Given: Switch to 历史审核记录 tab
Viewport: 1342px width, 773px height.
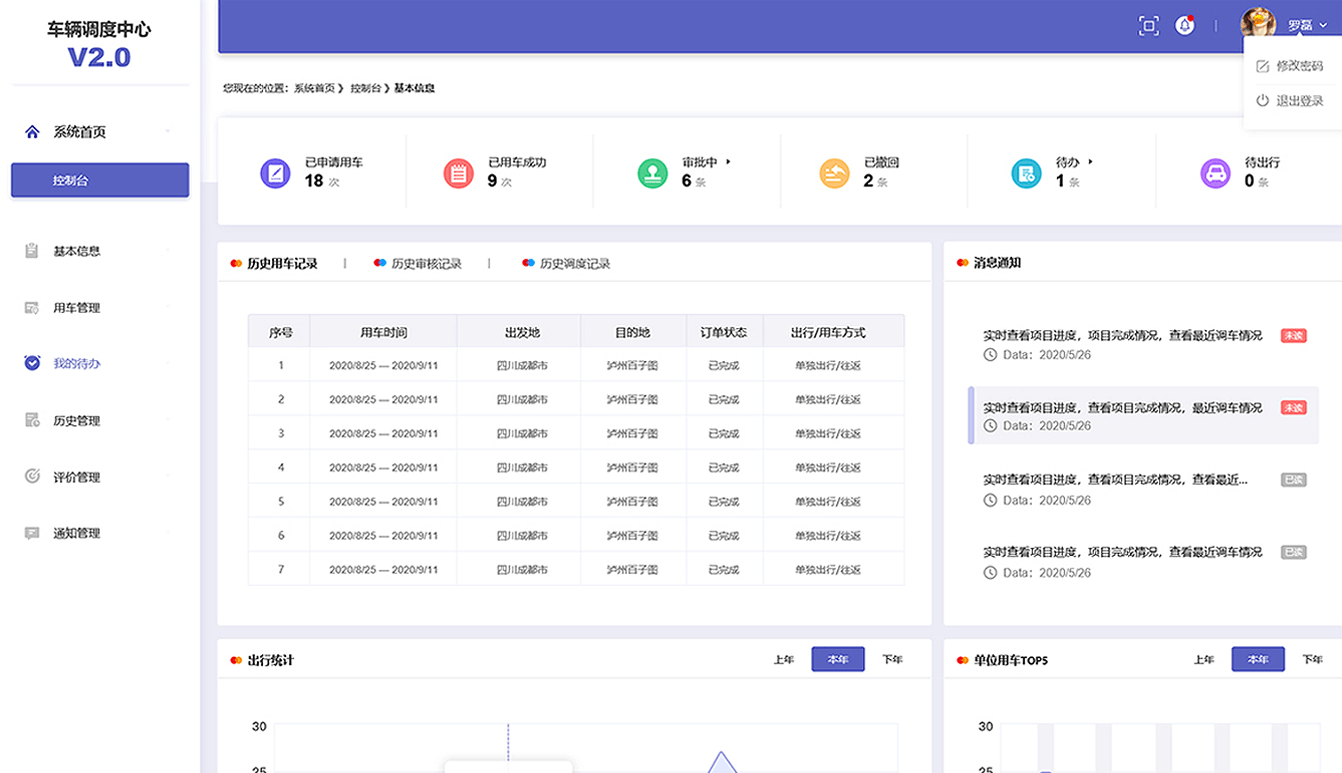Looking at the screenshot, I should point(426,264).
